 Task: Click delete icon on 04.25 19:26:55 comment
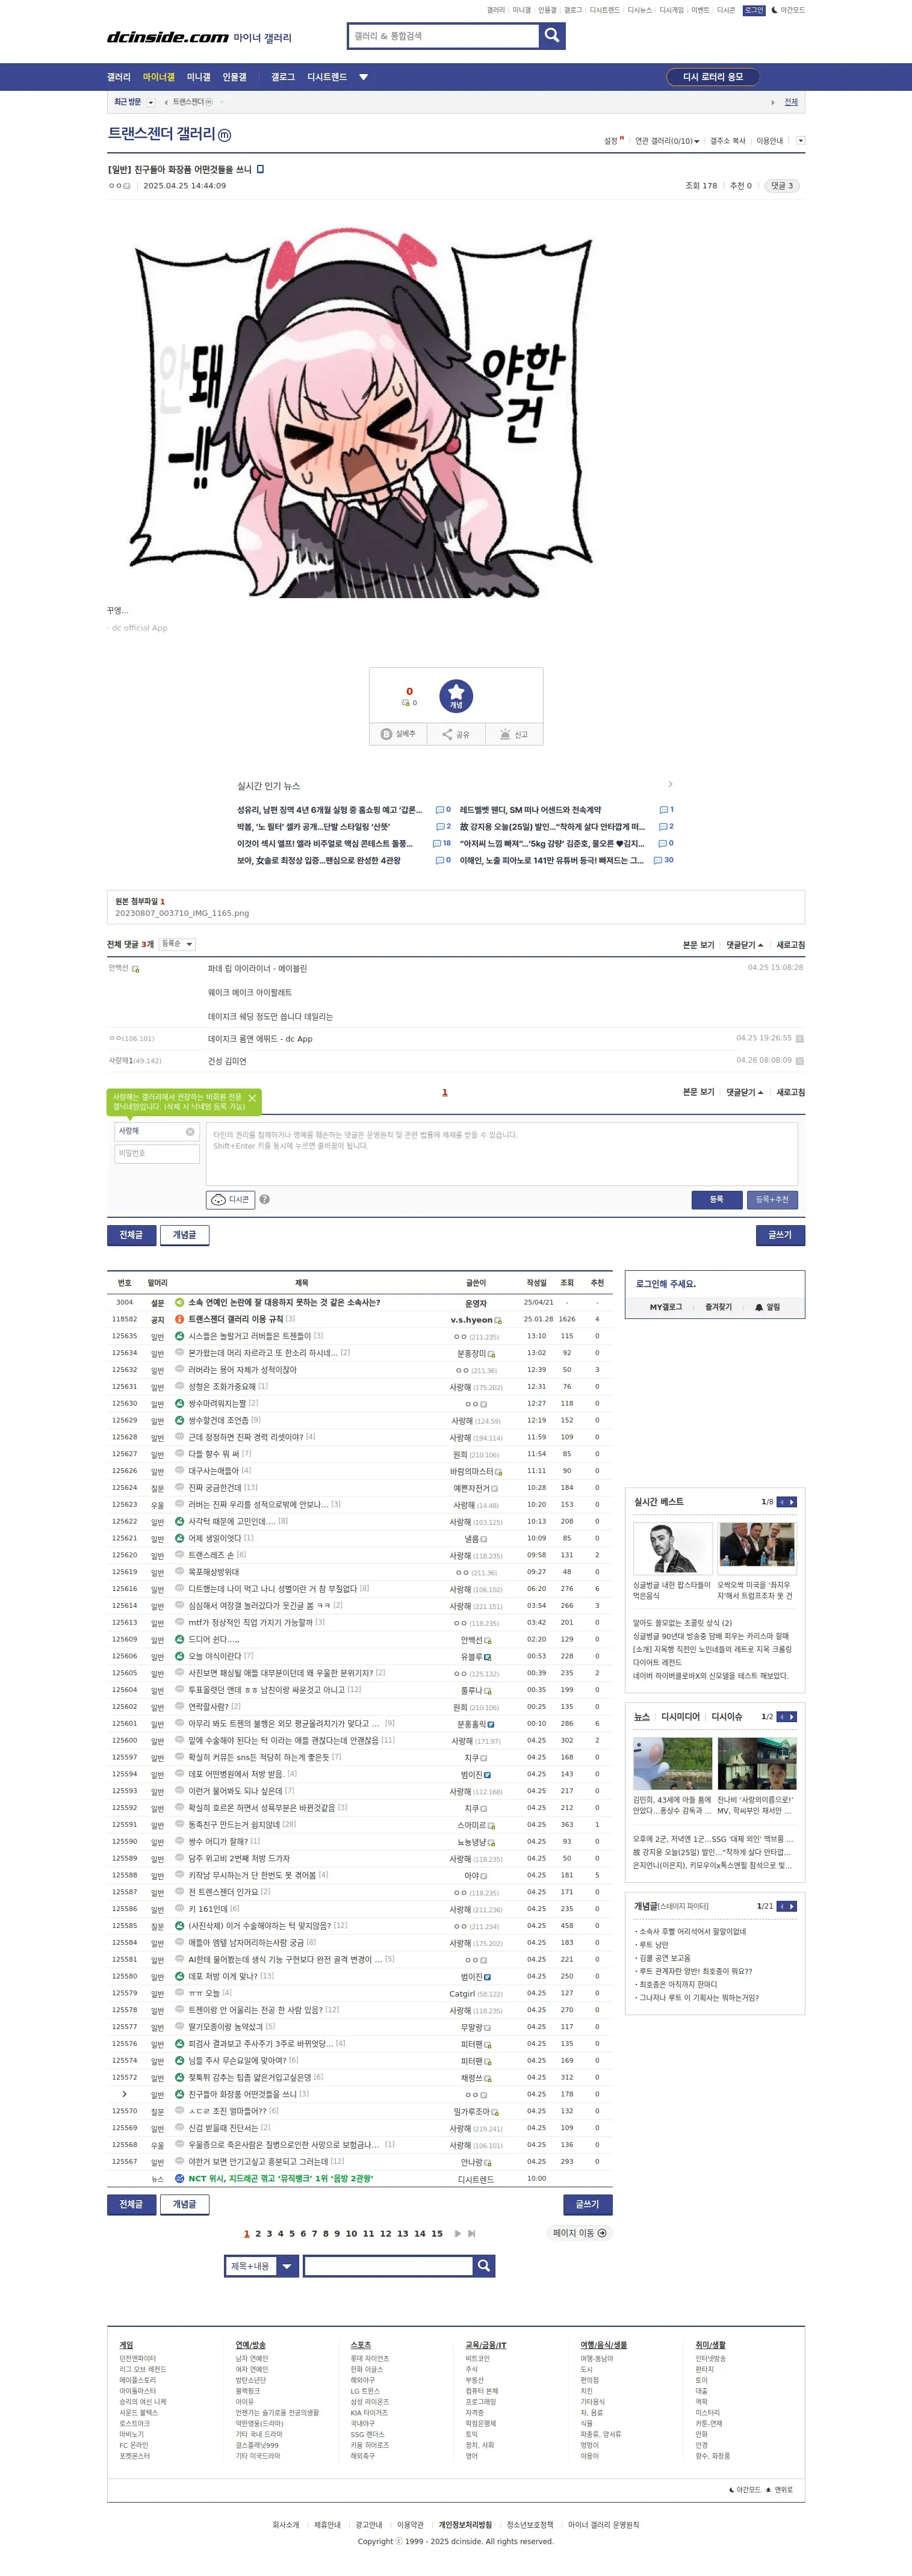799,1038
